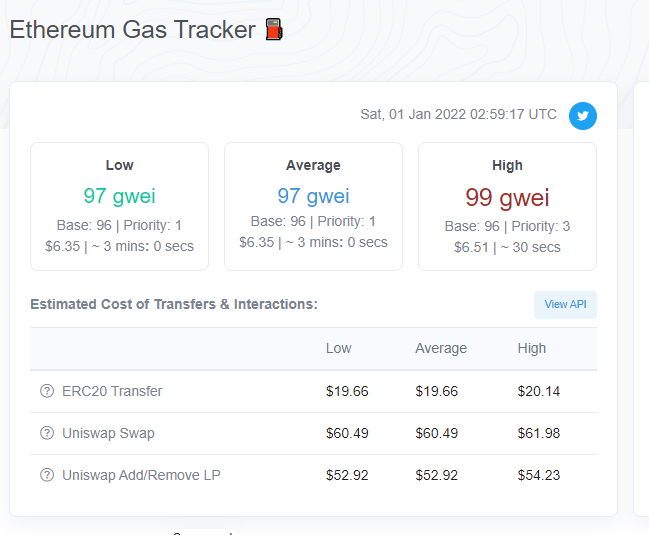This screenshot has width=649, height=535.
Task: Click help icon beside Uniswap Add/Remove LP
Action: [x=47, y=475]
